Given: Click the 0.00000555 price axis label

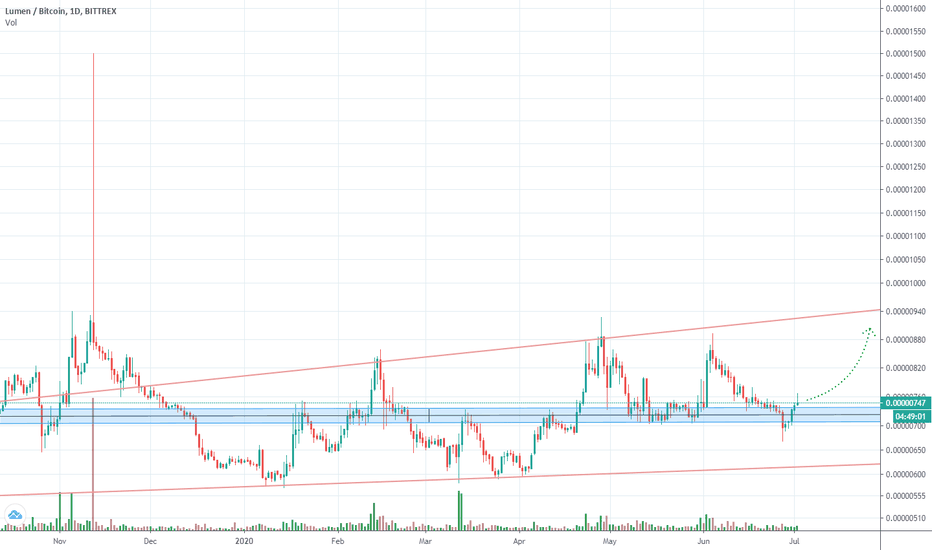Looking at the screenshot, I should (905, 496).
